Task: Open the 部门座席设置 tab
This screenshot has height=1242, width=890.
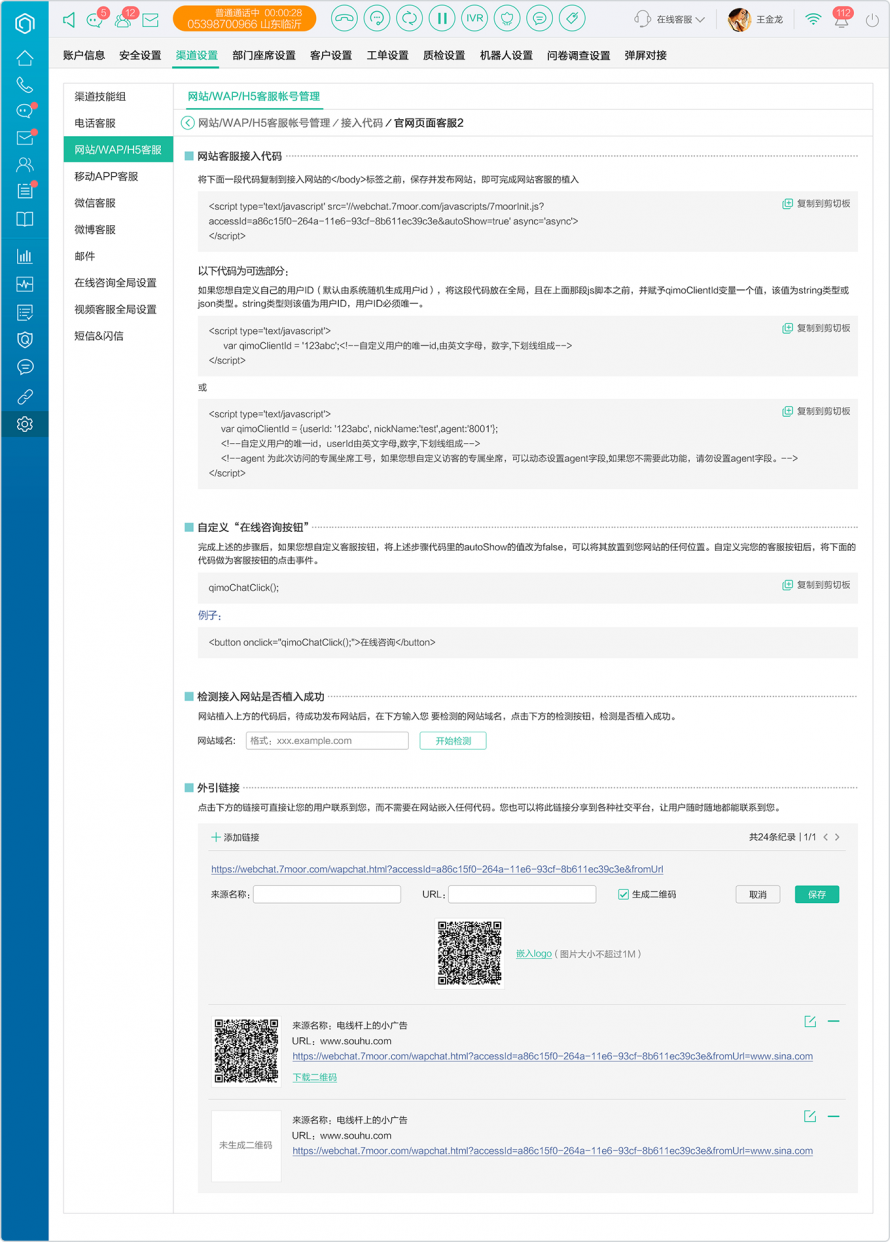Action: 264,56
